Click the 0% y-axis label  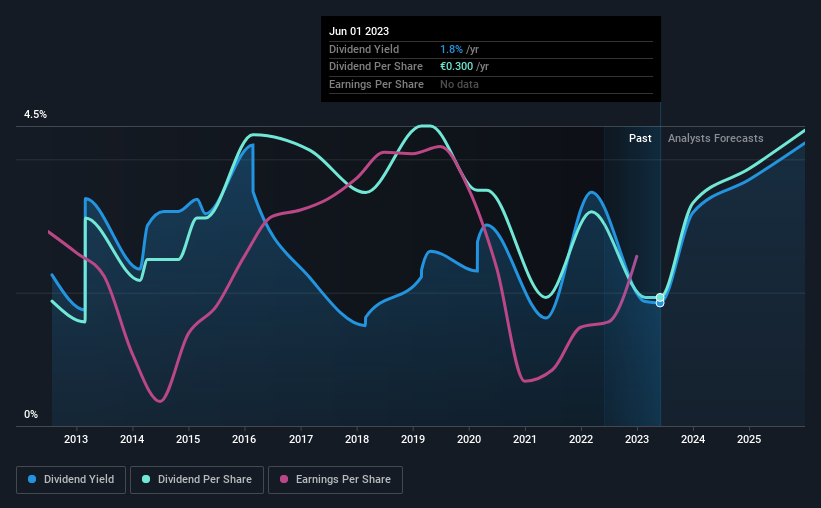point(31,414)
